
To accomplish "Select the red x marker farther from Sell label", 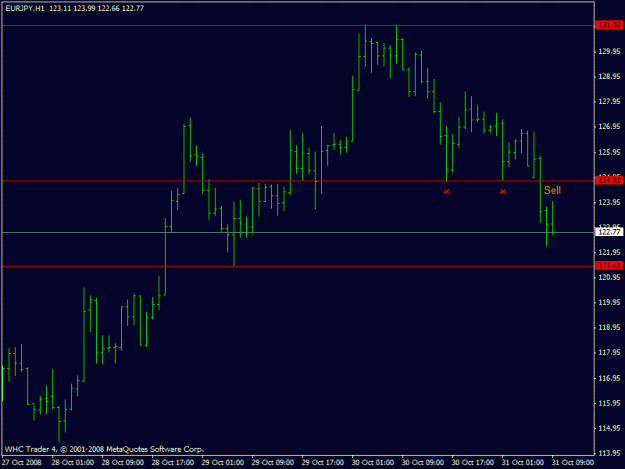I will point(446,192).
